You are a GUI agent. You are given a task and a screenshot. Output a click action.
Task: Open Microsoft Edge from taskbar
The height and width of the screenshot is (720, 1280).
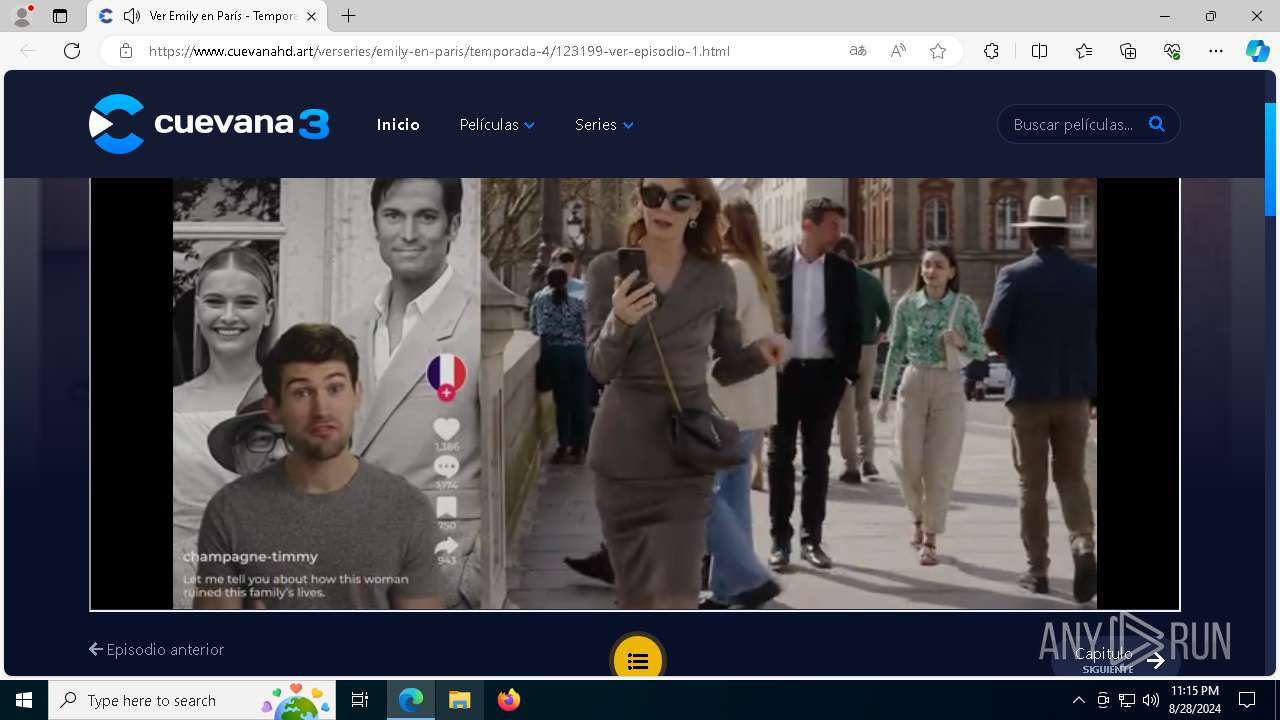click(x=411, y=700)
